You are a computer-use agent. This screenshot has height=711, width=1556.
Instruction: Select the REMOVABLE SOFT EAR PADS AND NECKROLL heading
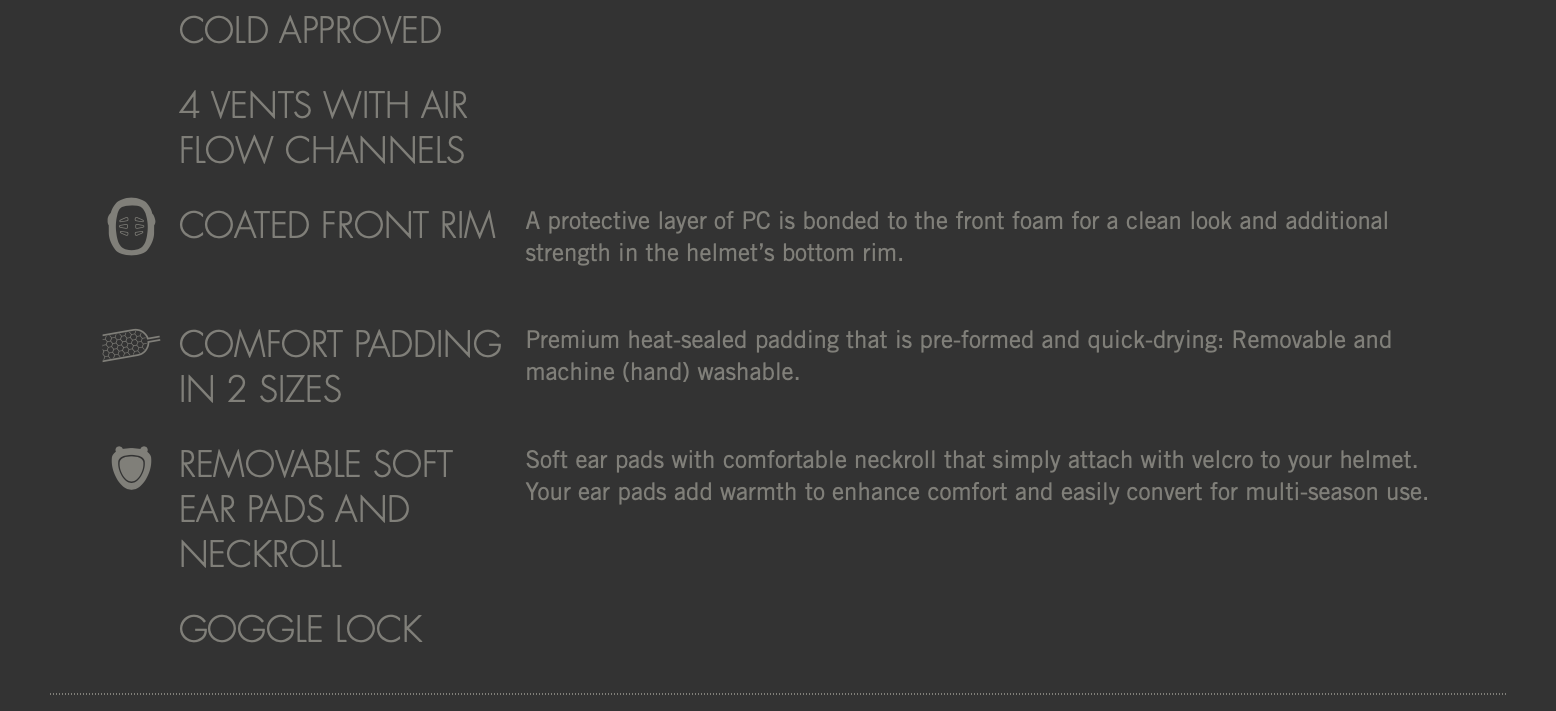[x=316, y=509]
